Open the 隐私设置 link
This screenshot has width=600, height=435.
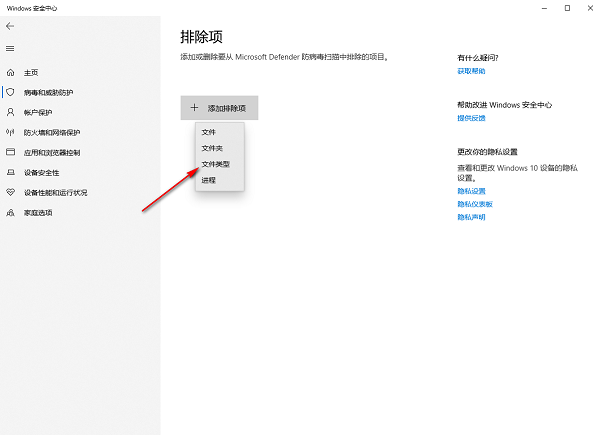(x=471, y=191)
